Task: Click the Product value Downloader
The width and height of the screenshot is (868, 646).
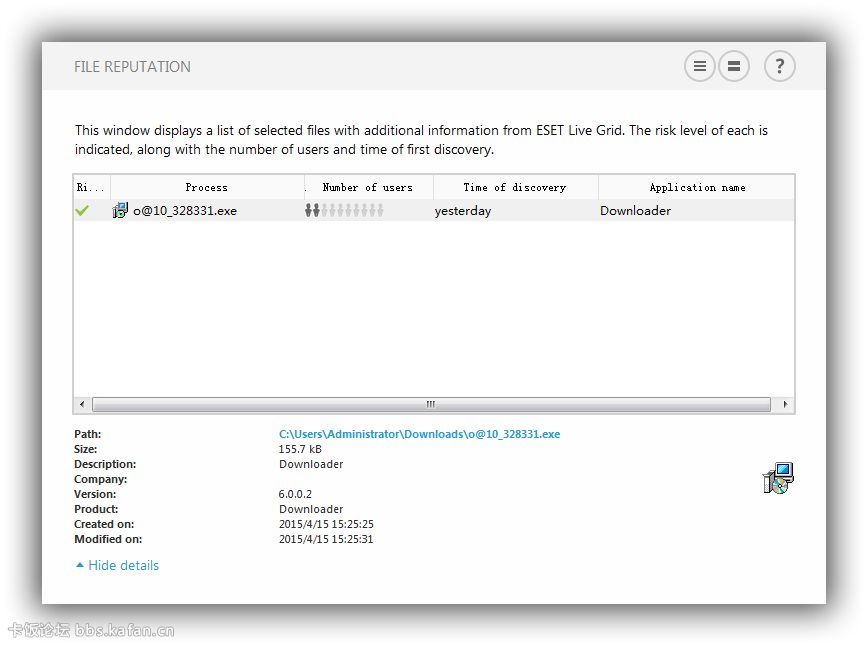Action: 311,509
